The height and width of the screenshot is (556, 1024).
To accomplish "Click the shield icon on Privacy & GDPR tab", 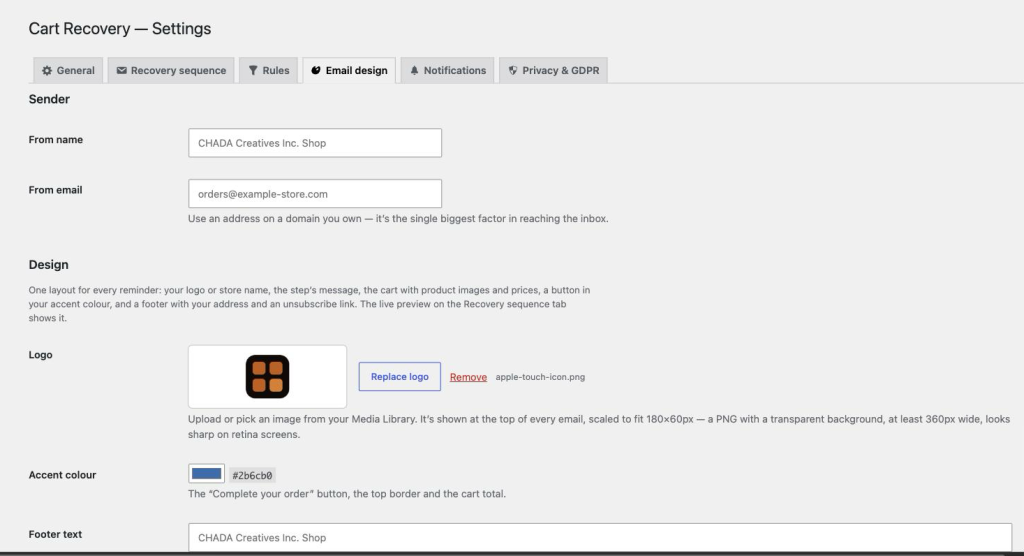I will coord(513,71).
